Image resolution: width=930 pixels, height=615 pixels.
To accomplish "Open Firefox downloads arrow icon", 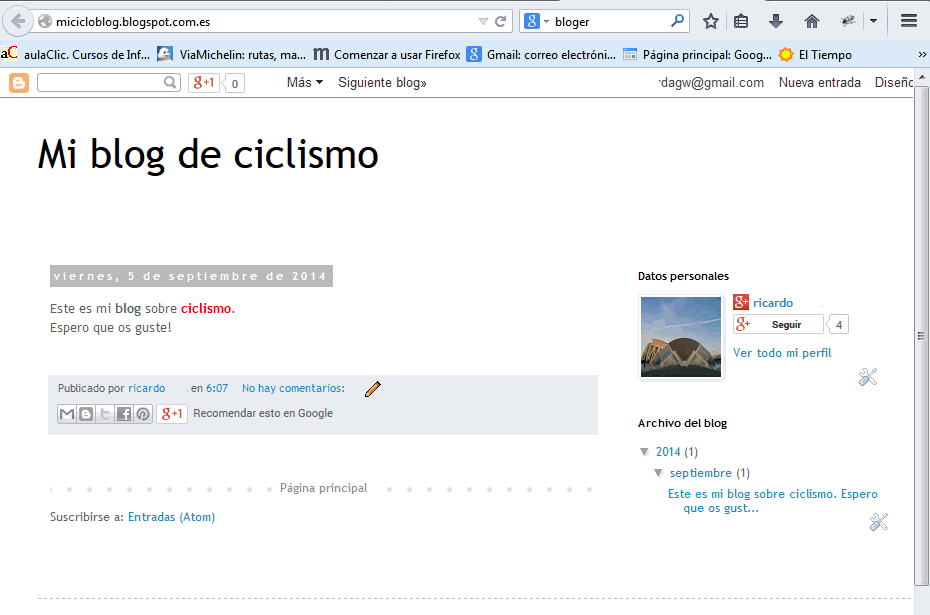I will coord(776,21).
